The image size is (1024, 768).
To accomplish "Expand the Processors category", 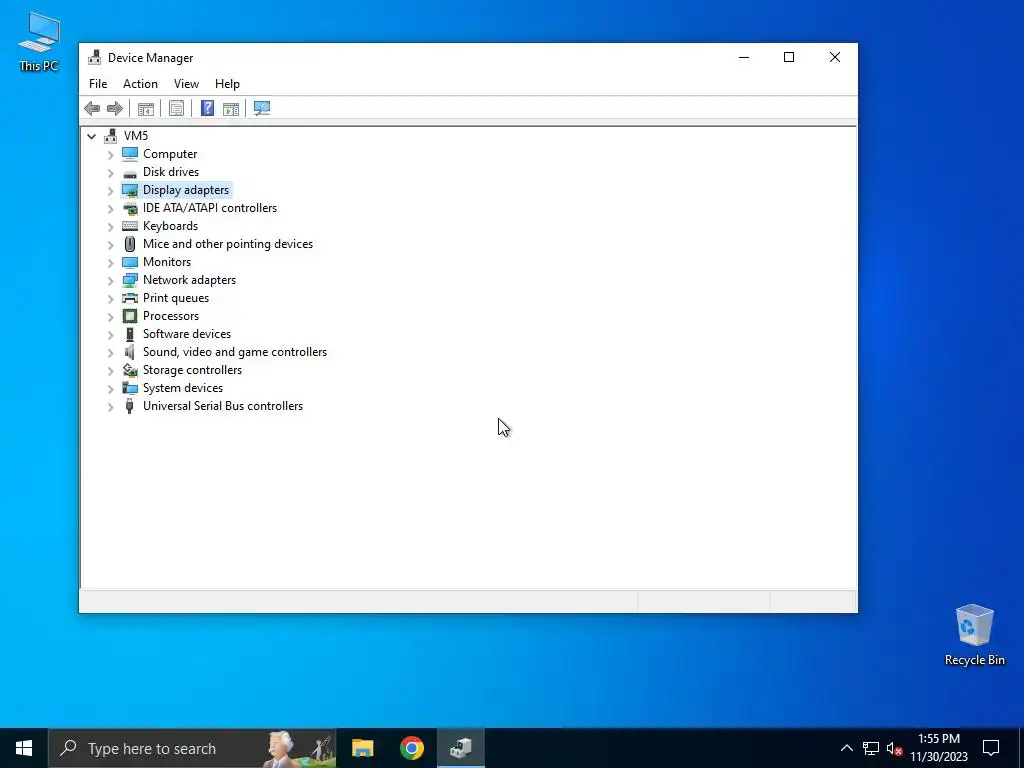I will [110, 317].
